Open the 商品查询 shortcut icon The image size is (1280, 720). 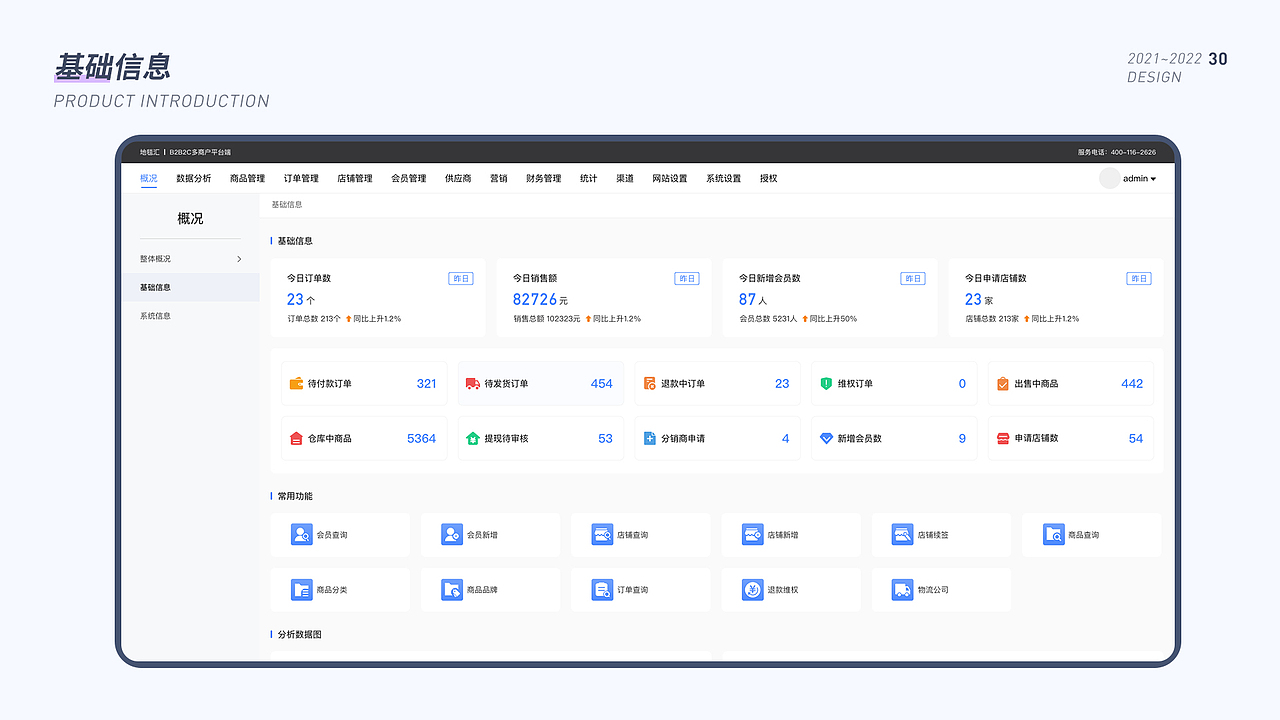[x=1053, y=535]
